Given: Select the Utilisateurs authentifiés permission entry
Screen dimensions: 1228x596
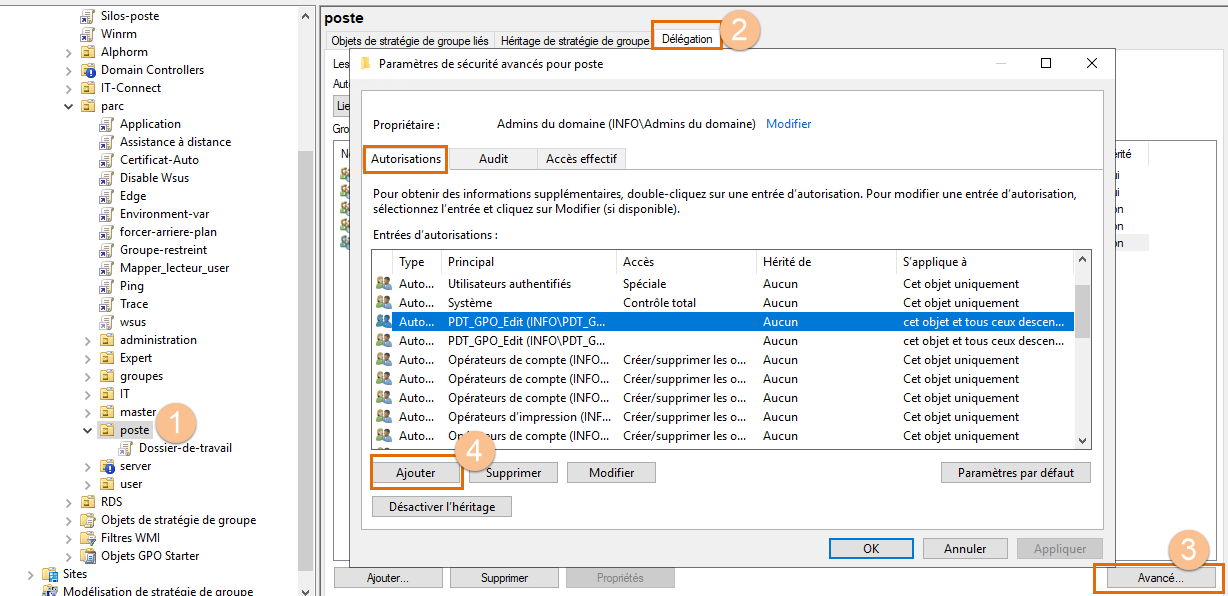Looking at the screenshot, I should [x=508, y=284].
